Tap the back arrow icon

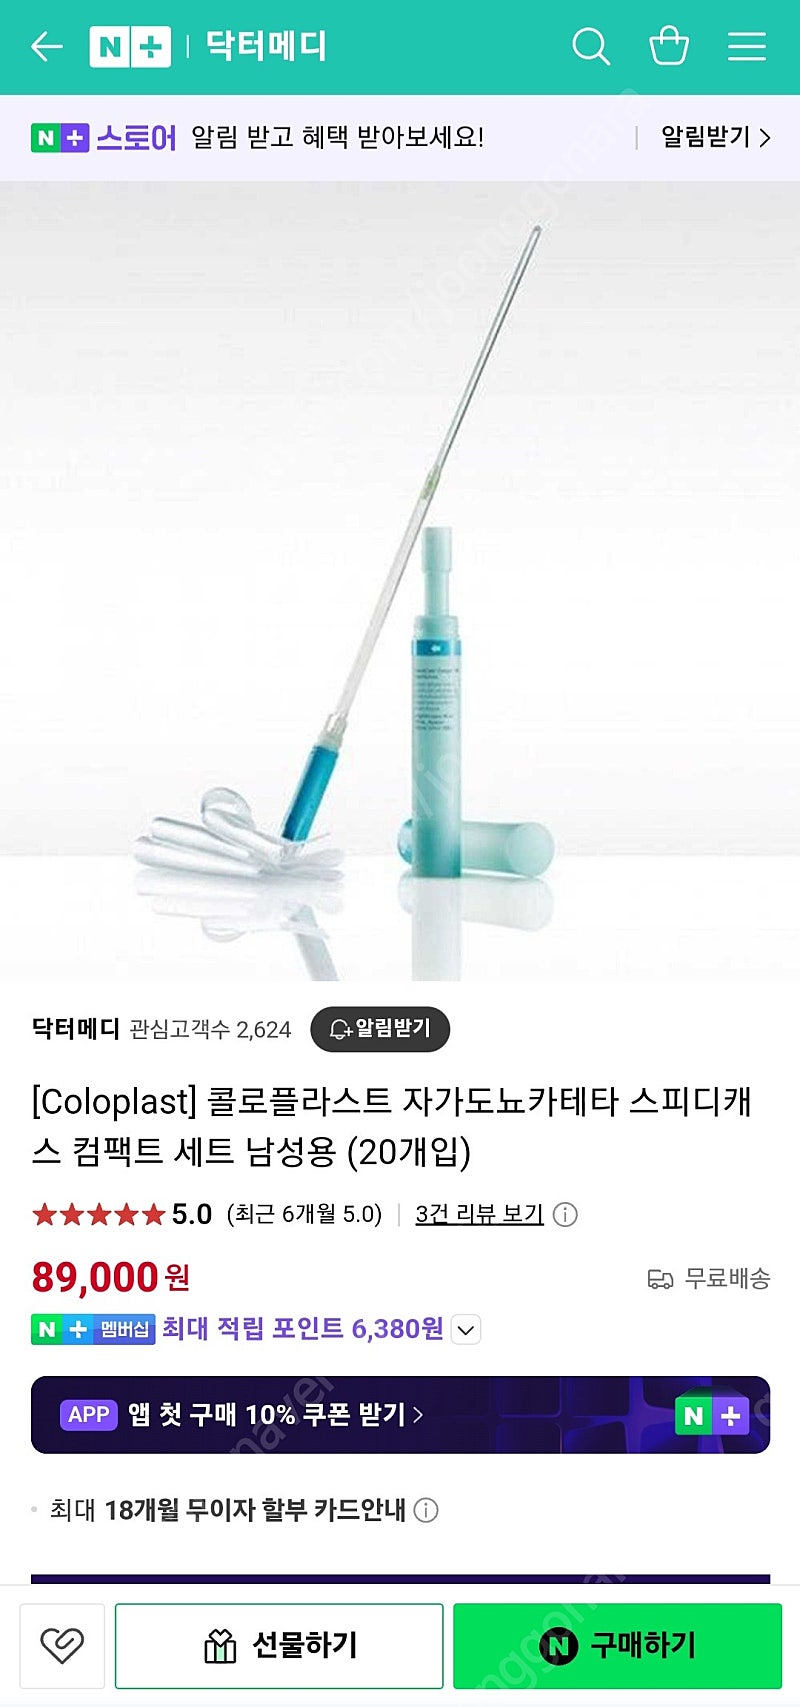[47, 46]
